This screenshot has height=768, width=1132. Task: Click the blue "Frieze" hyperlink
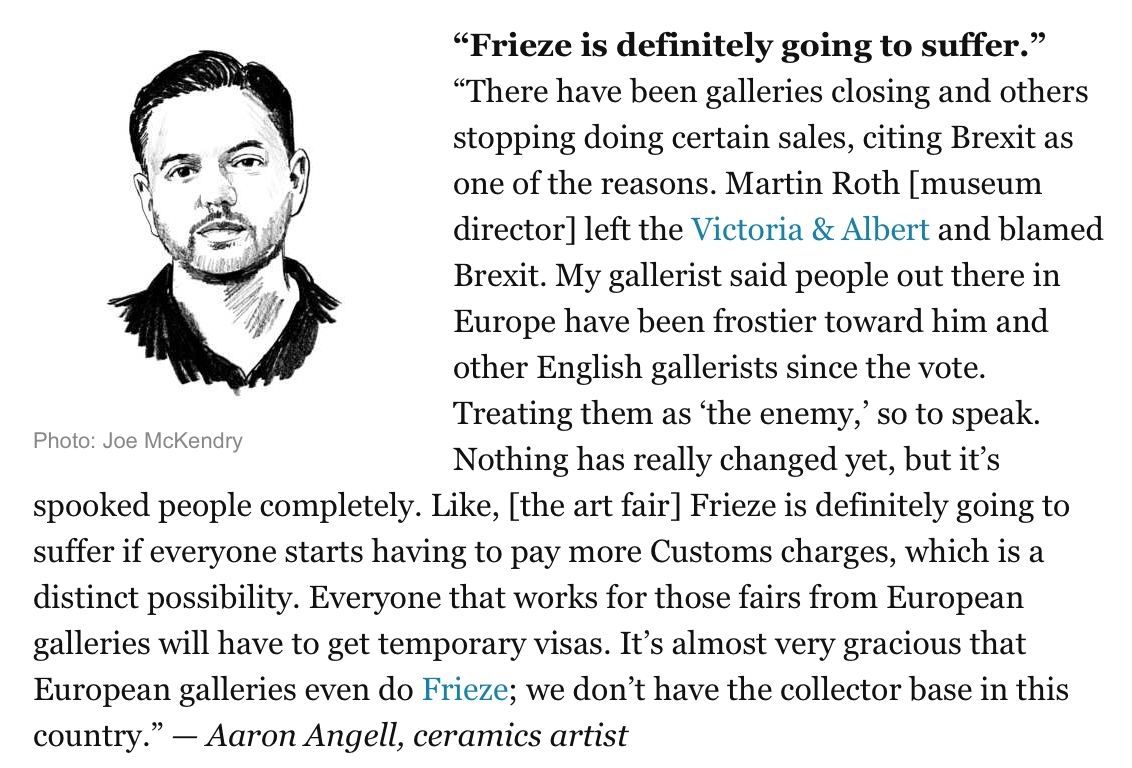pyautogui.click(x=465, y=689)
